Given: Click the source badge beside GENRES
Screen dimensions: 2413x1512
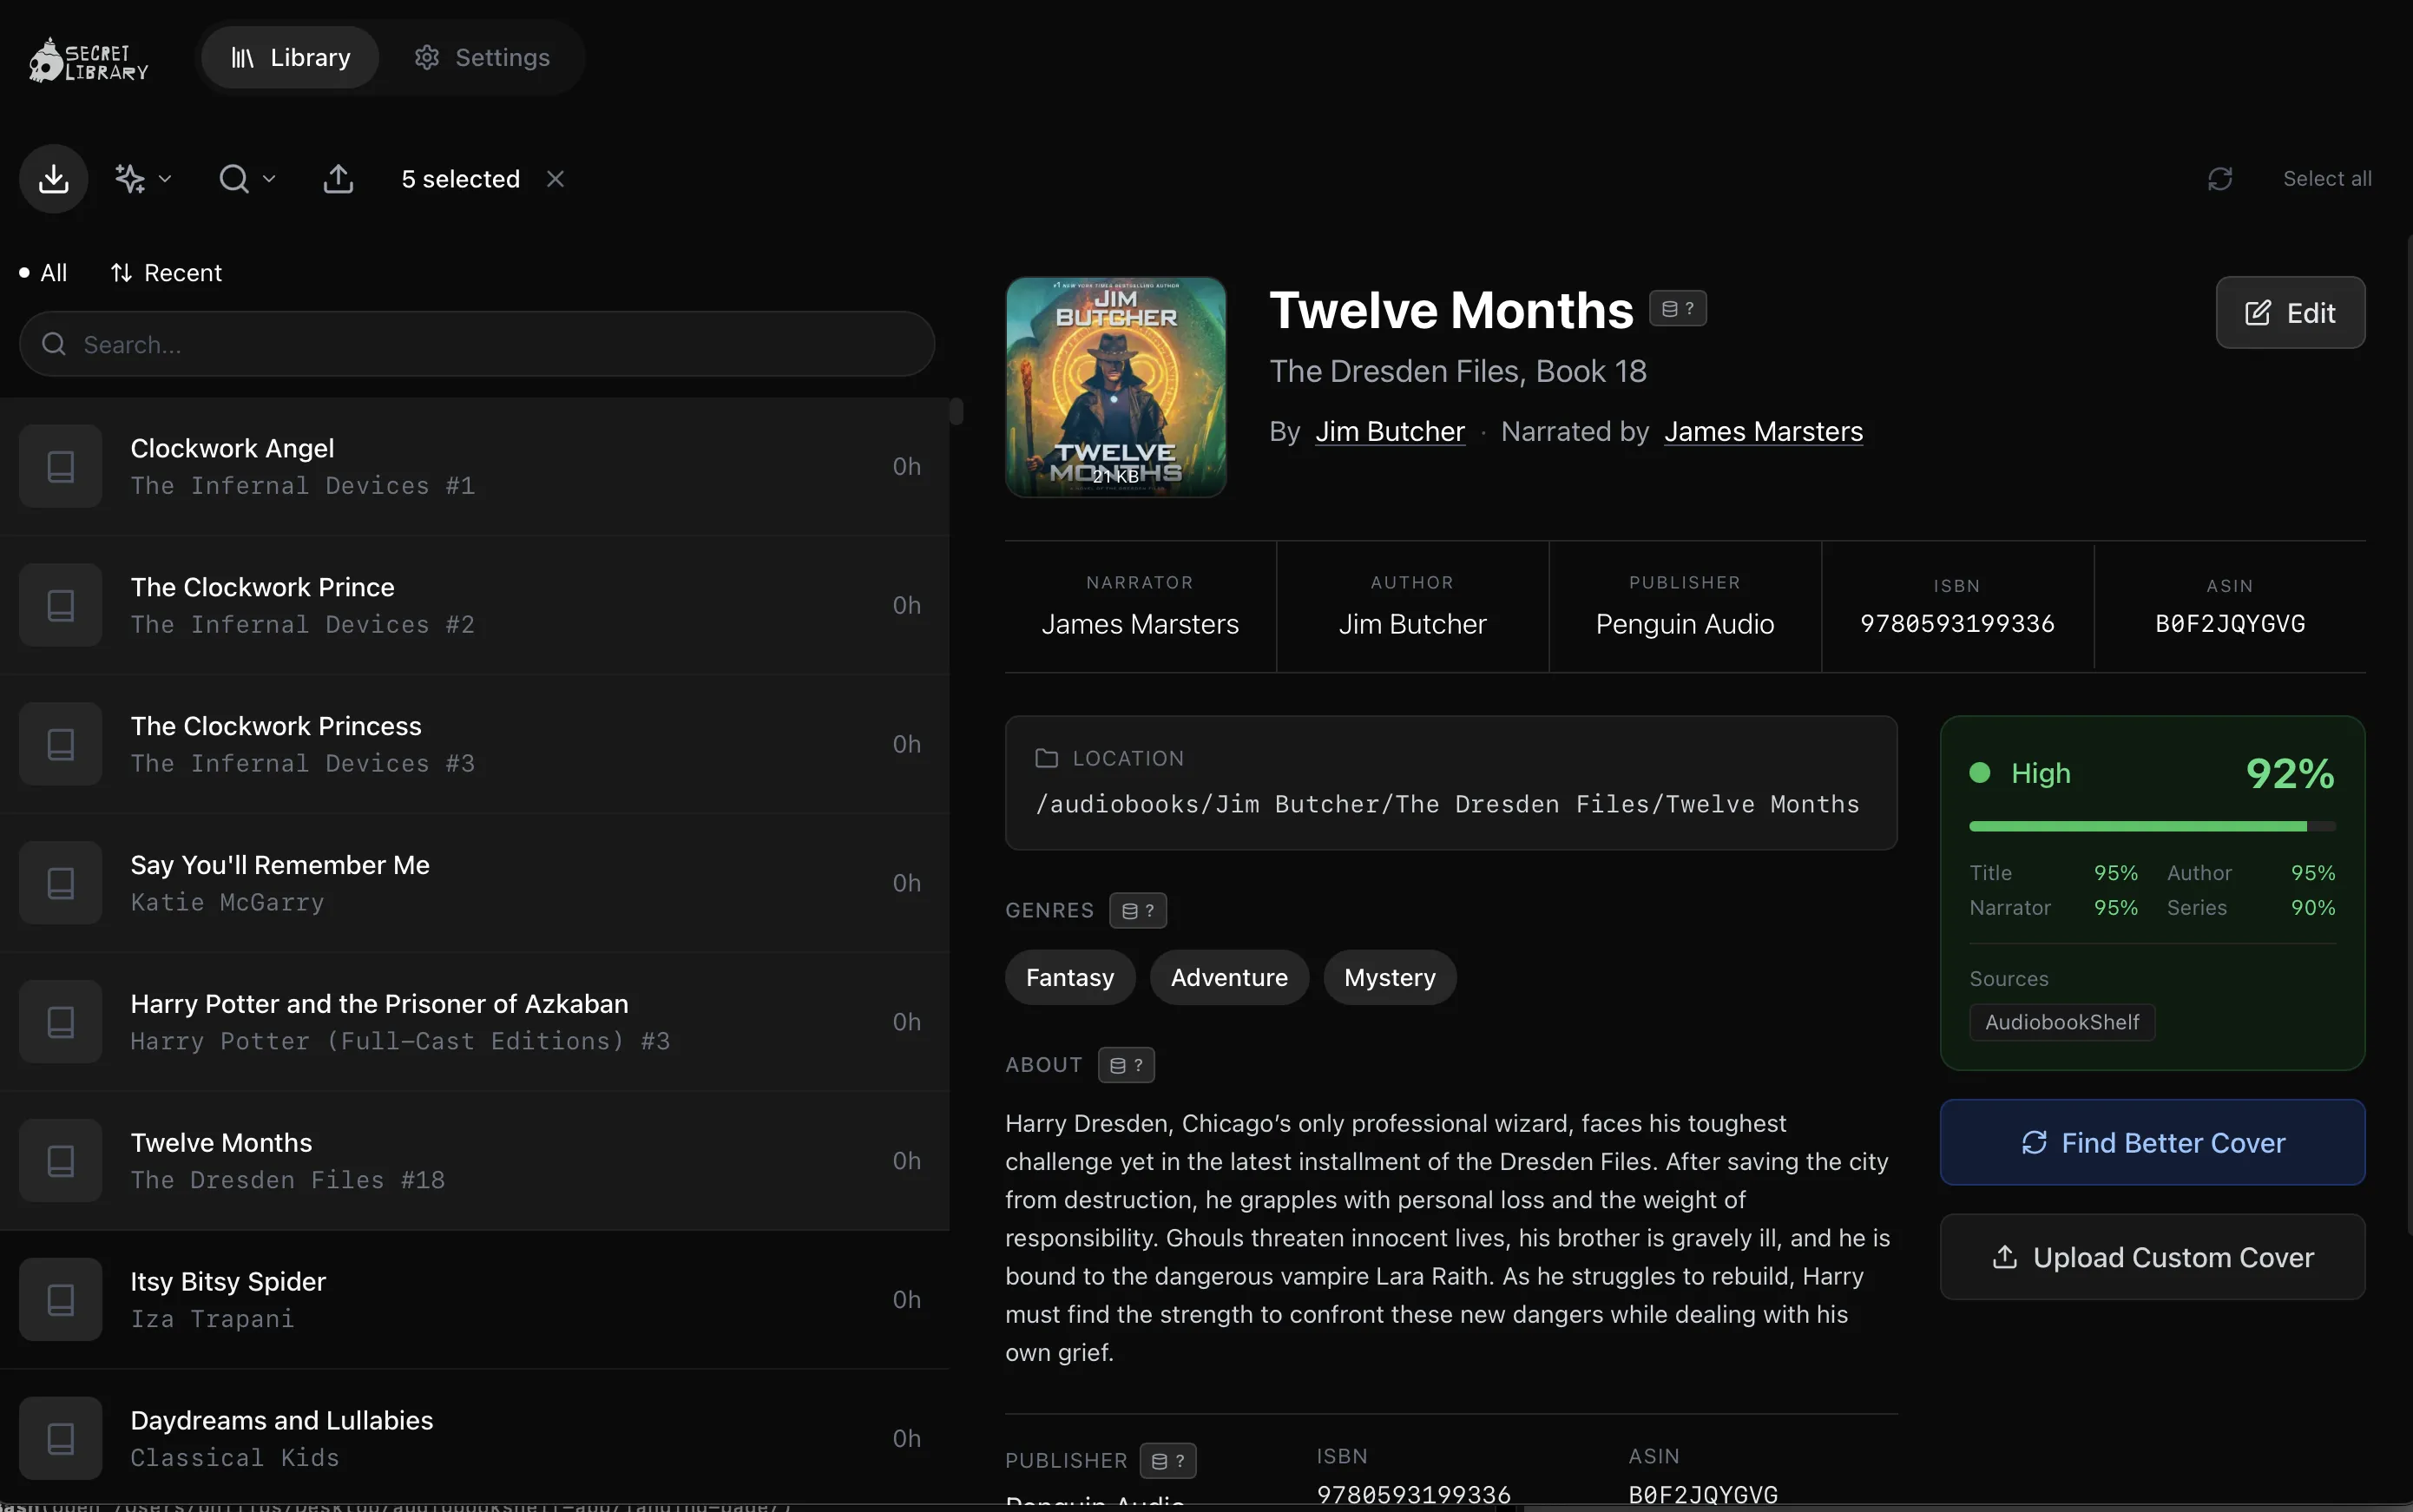Looking at the screenshot, I should 1137,911.
